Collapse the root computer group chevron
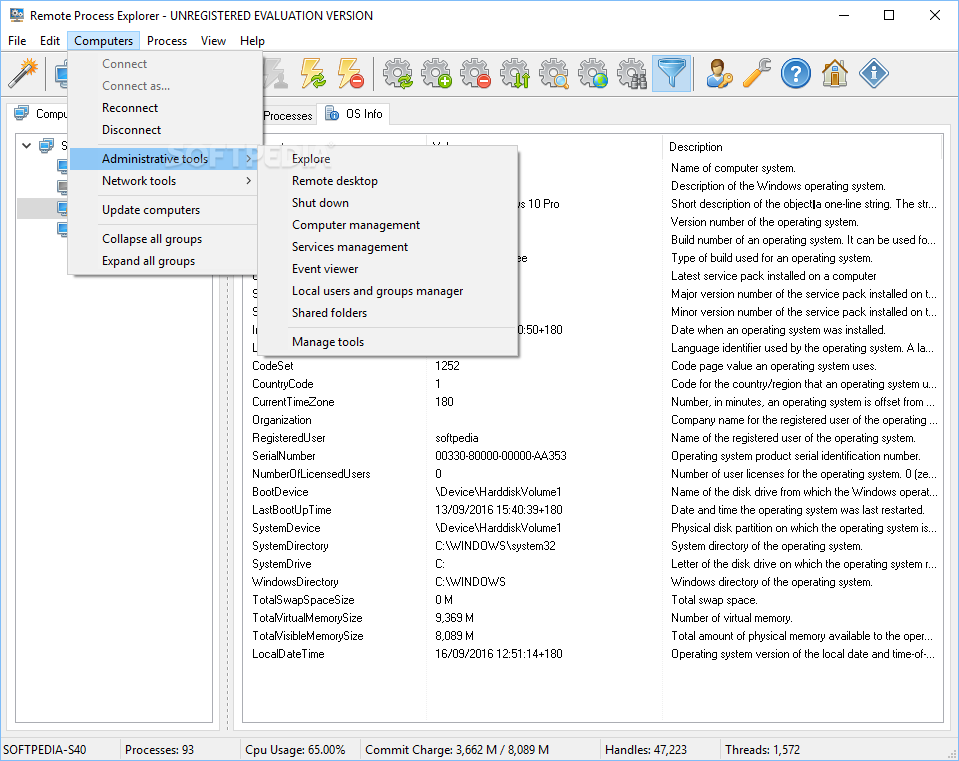This screenshot has width=959, height=761. click(26, 146)
